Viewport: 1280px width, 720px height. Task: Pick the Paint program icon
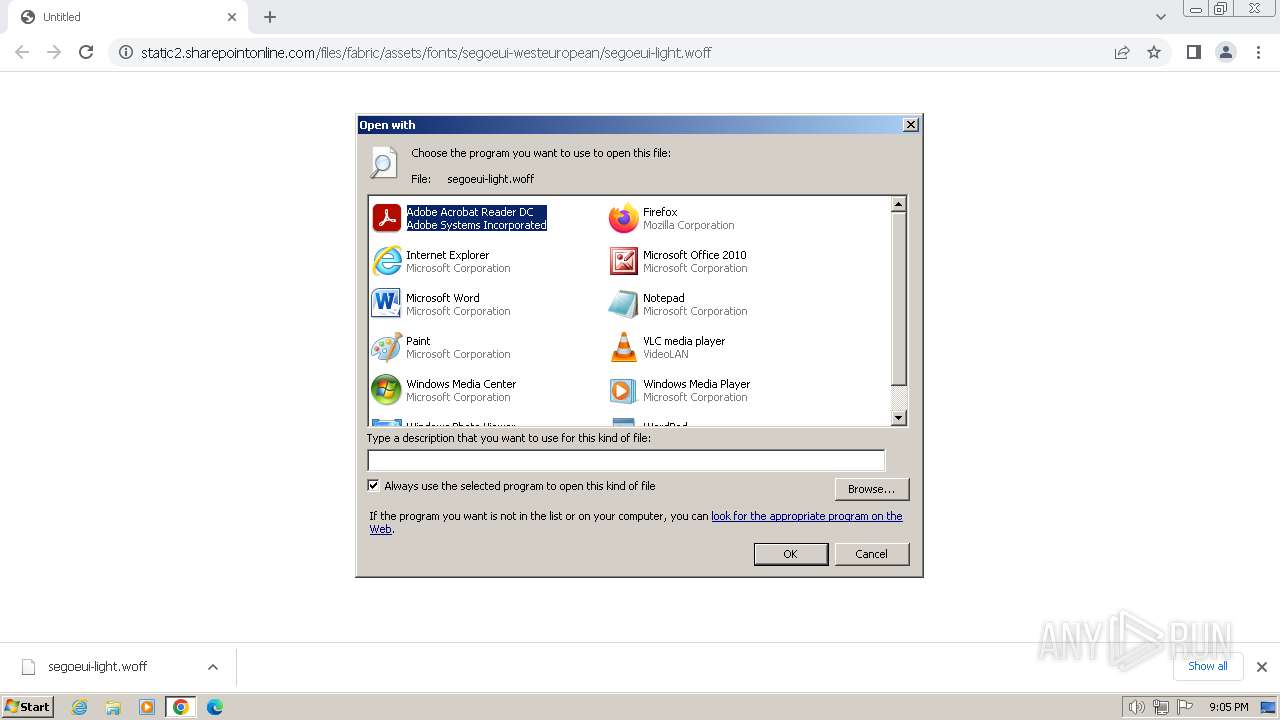tap(386, 347)
